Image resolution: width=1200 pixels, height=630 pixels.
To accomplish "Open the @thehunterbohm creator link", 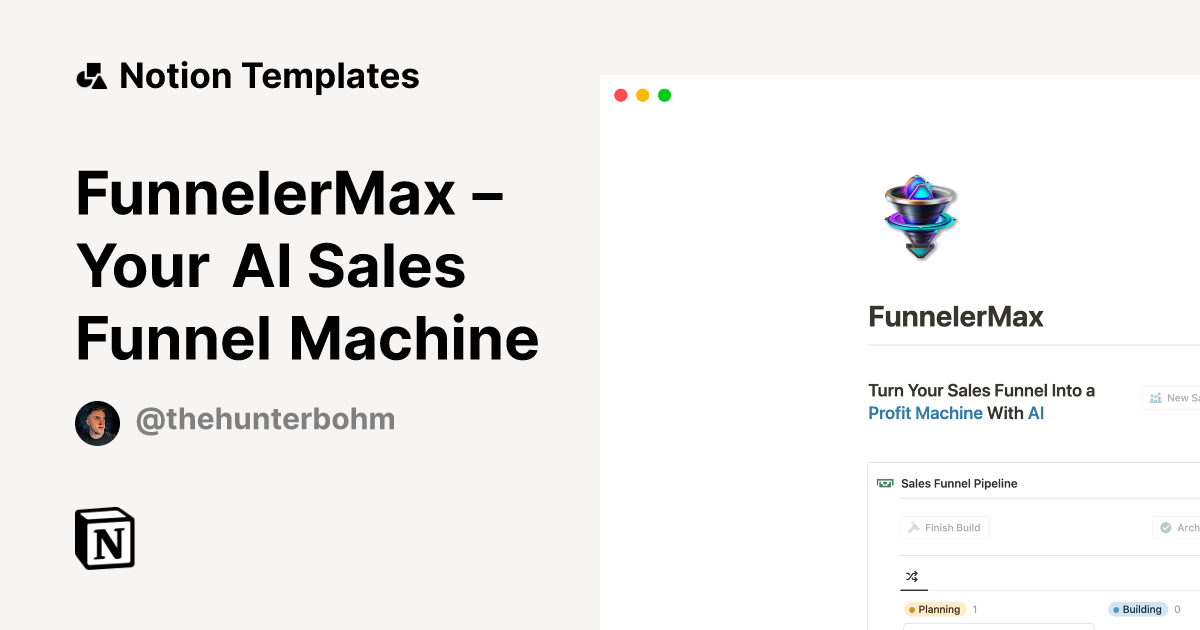I will click(x=265, y=420).
